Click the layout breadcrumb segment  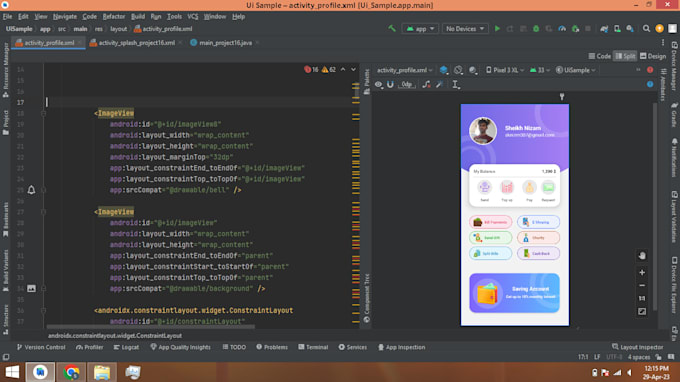pyautogui.click(x=118, y=29)
